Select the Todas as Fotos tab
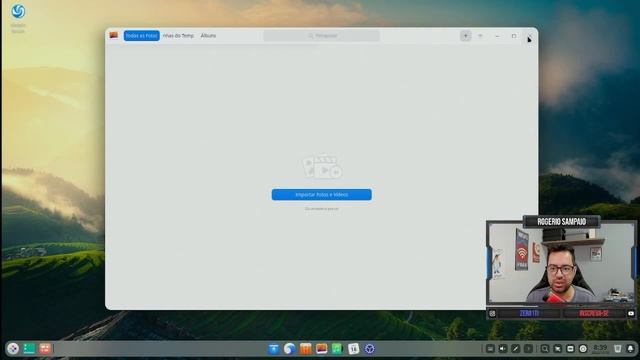Screen dimensions: 640x360 click(x=141, y=36)
